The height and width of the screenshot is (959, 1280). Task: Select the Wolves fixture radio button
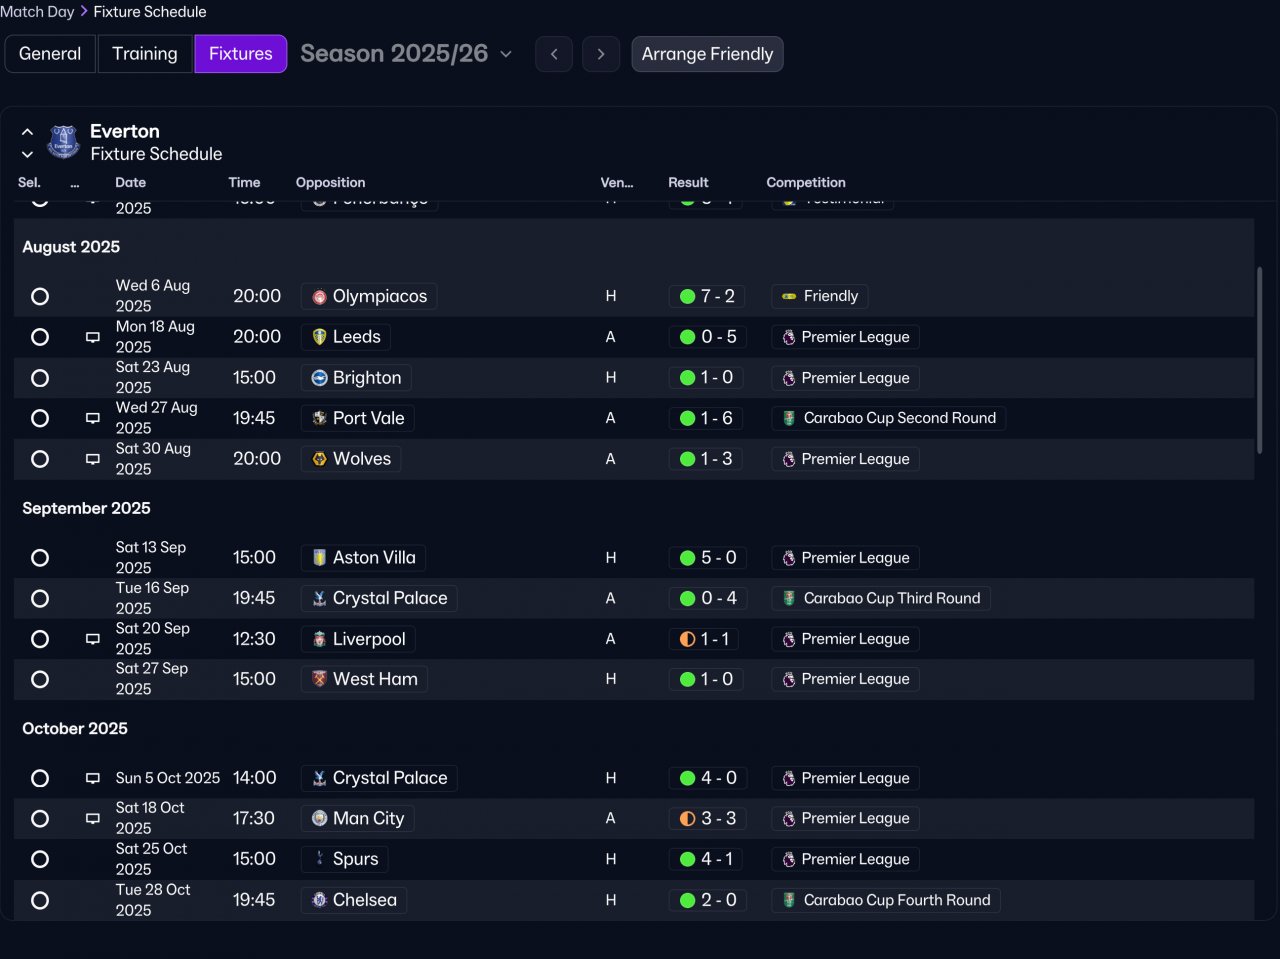pyautogui.click(x=40, y=459)
